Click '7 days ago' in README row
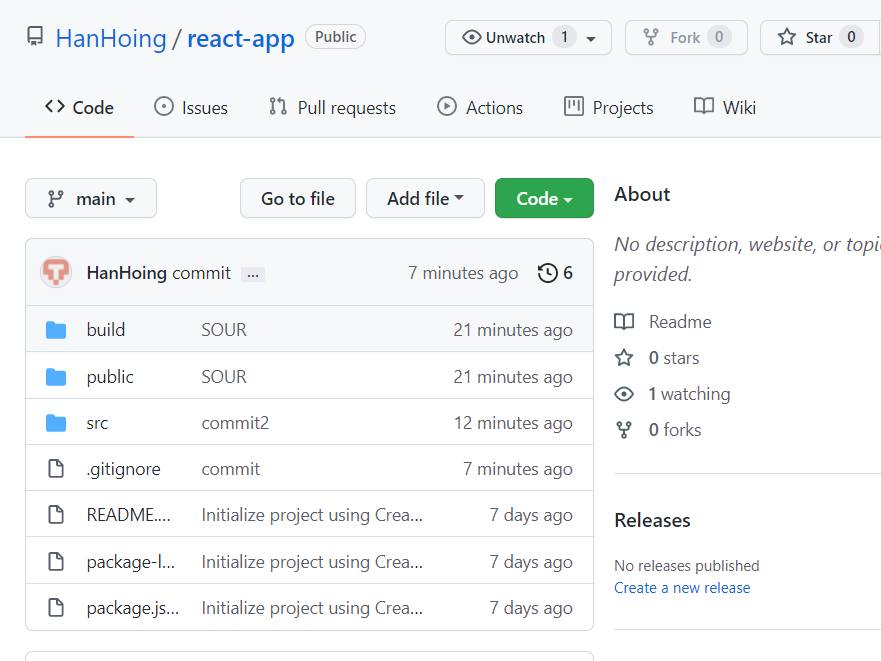Viewport: 881px width, 661px height. click(x=531, y=515)
